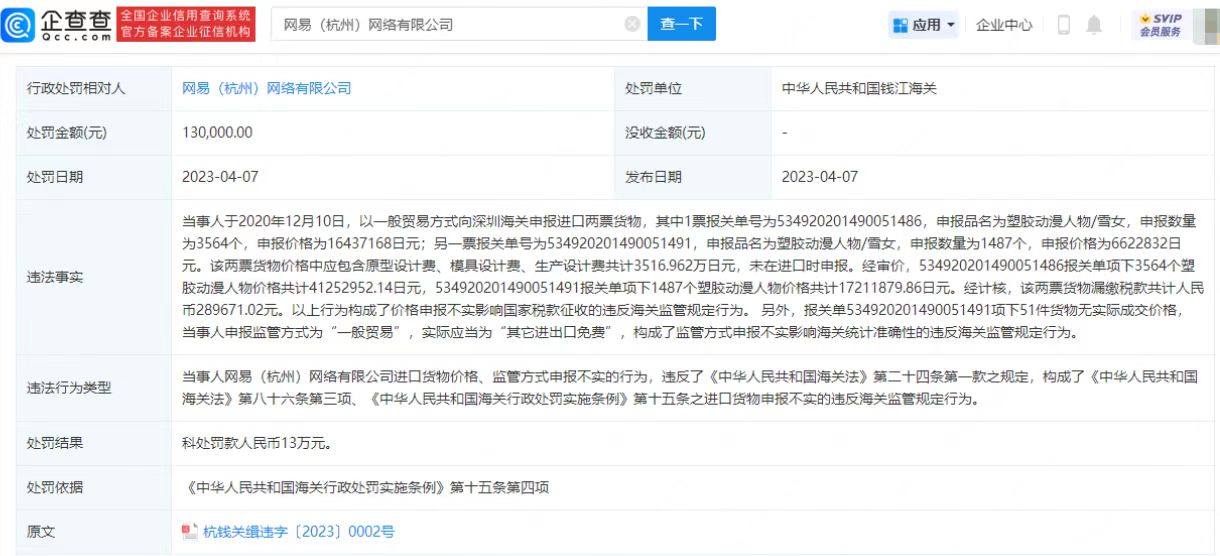Open original document 杭钱关缉违字〔2023〕0002号
The width and height of the screenshot is (1220, 556).
tap(298, 532)
